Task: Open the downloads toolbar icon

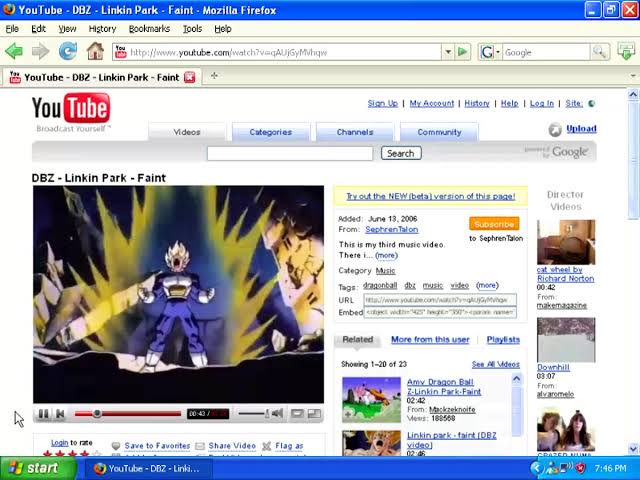Action: [626, 51]
